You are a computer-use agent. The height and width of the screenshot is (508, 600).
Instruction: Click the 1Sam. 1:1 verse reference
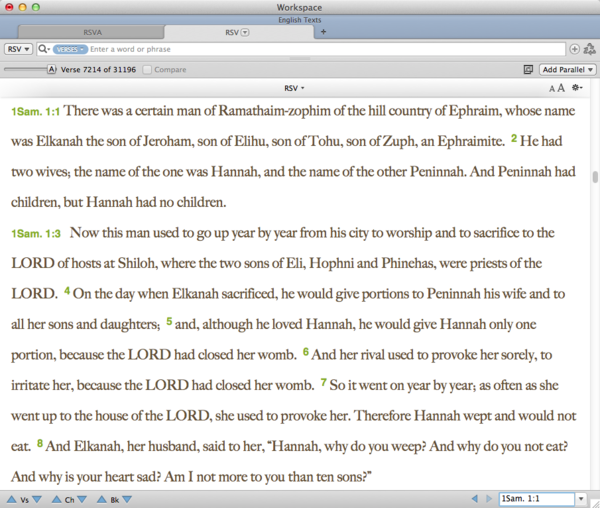(x=36, y=111)
